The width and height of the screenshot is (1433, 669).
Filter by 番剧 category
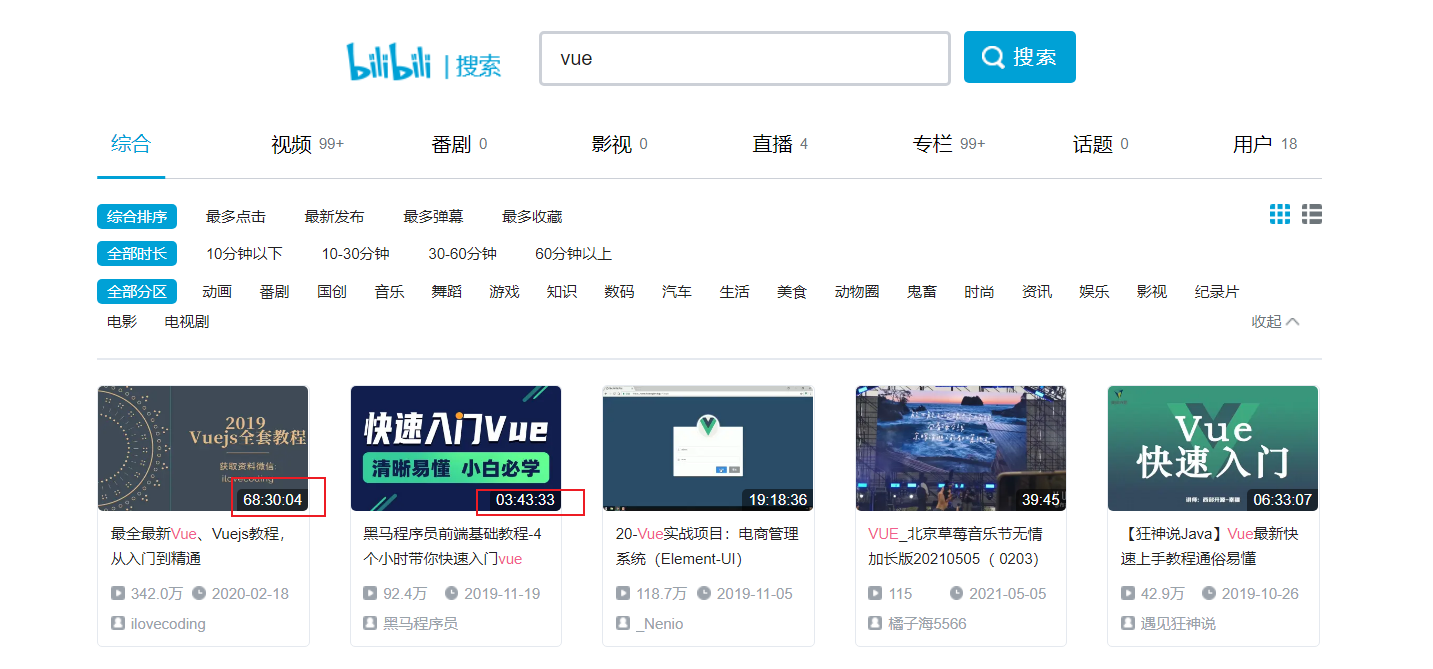click(274, 292)
